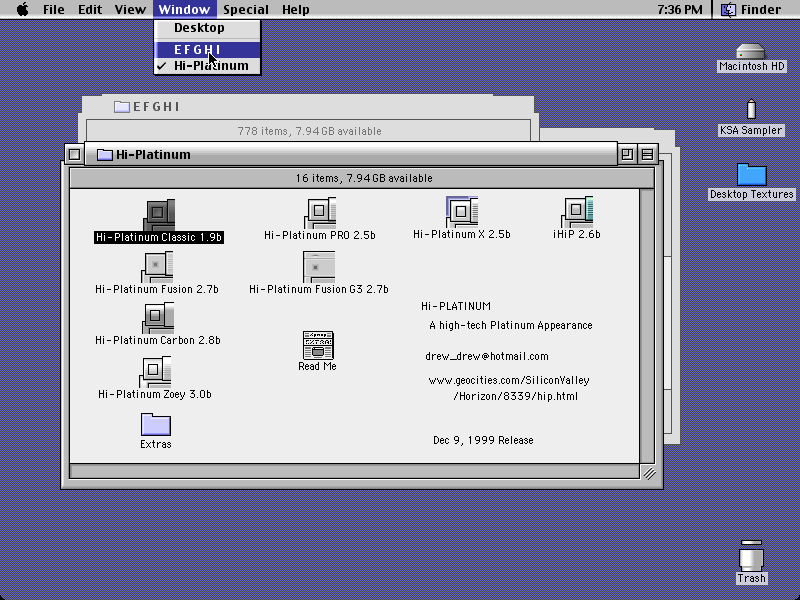The width and height of the screenshot is (800, 600).
Task: Click the Hi-Platinum window title text
Action: (153, 155)
